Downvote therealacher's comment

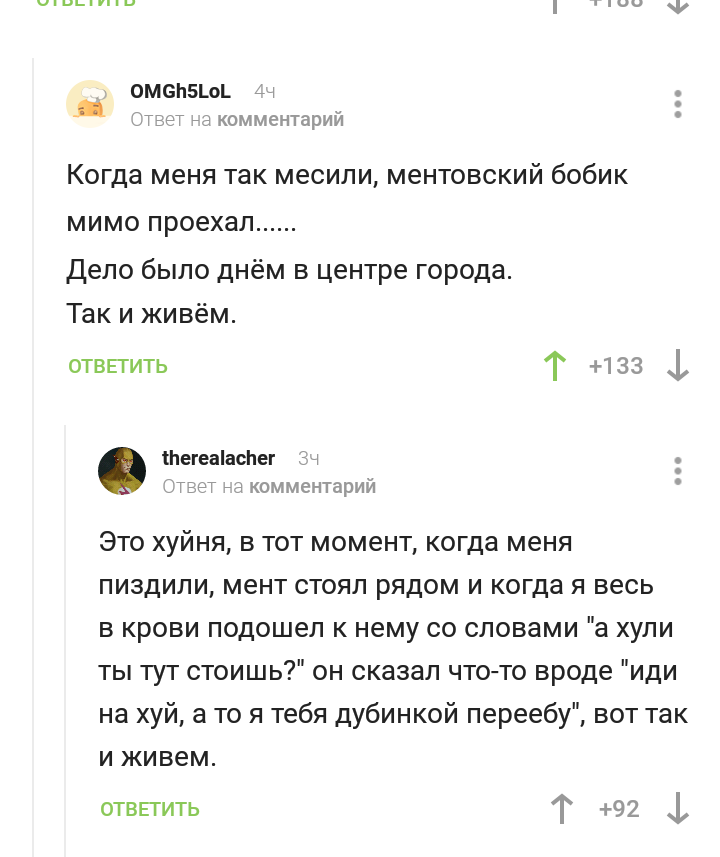pos(678,808)
